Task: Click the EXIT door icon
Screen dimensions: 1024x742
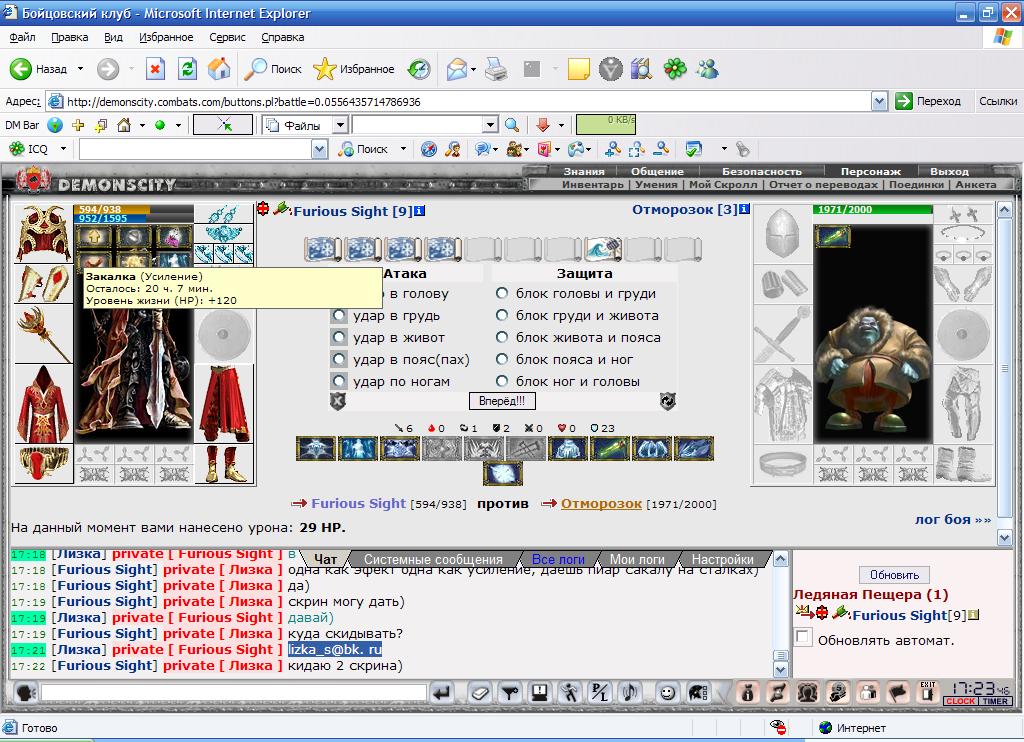Action: tap(927, 692)
